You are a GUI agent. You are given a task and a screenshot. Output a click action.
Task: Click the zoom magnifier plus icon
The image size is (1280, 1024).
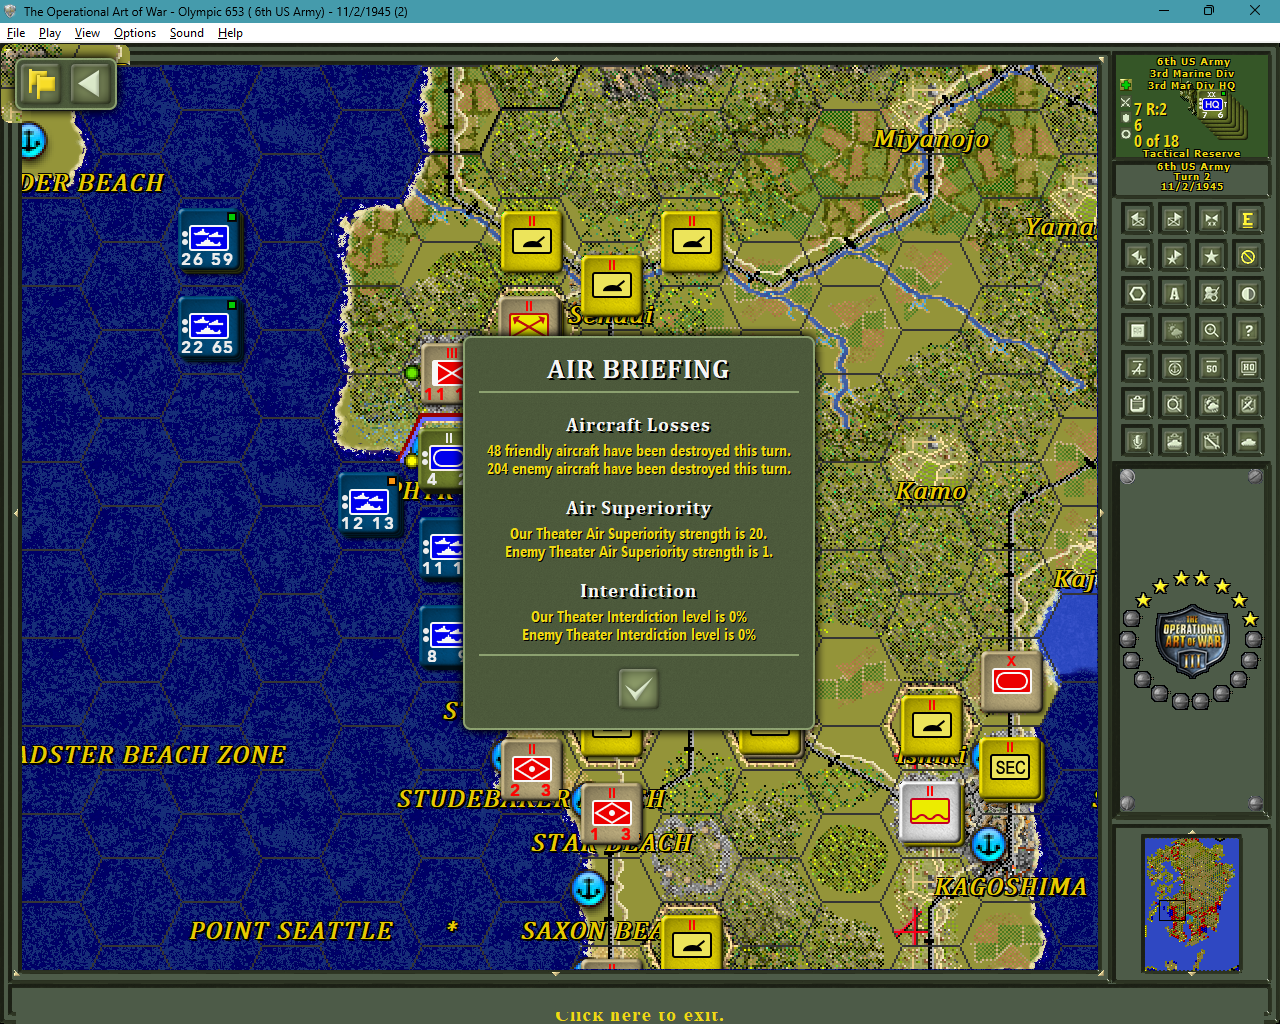click(x=1212, y=330)
